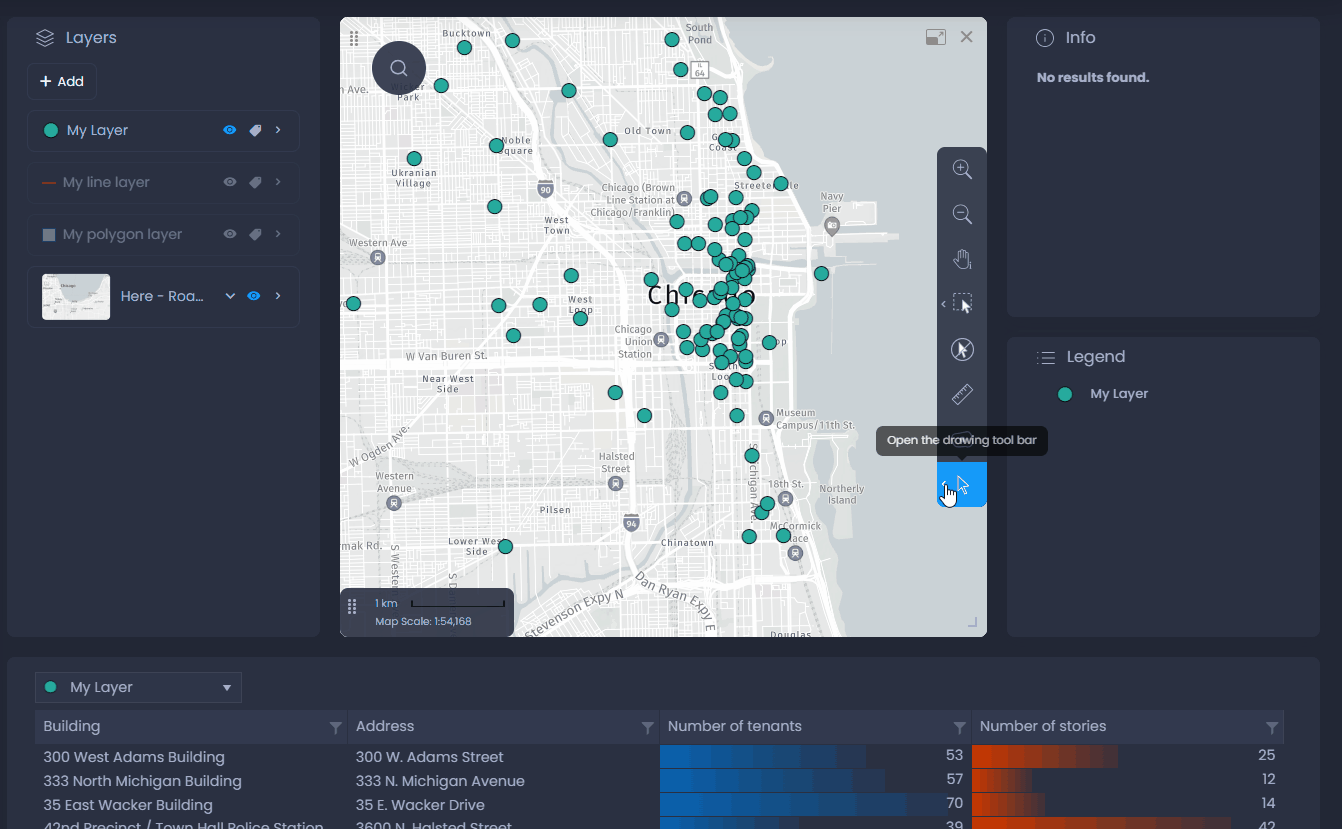The height and width of the screenshot is (829, 1342).
Task: Click the My line layer name
Action: click(x=106, y=182)
